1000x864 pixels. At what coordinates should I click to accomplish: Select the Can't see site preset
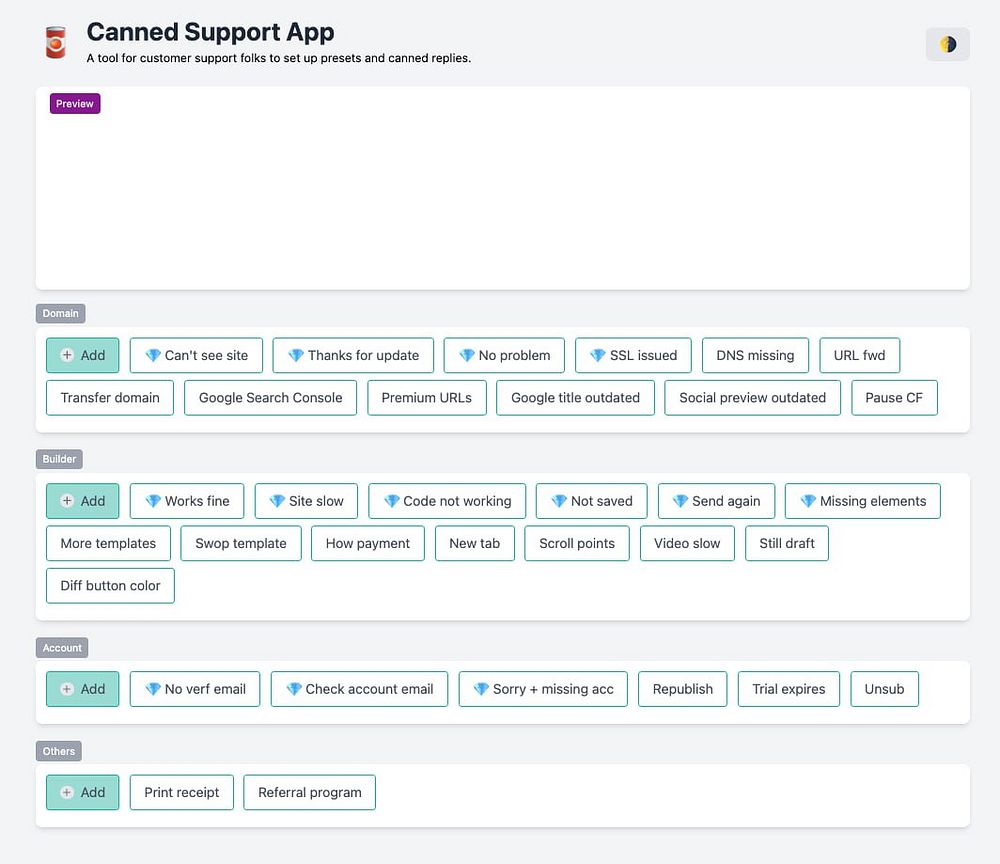click(x=196, y=355)
